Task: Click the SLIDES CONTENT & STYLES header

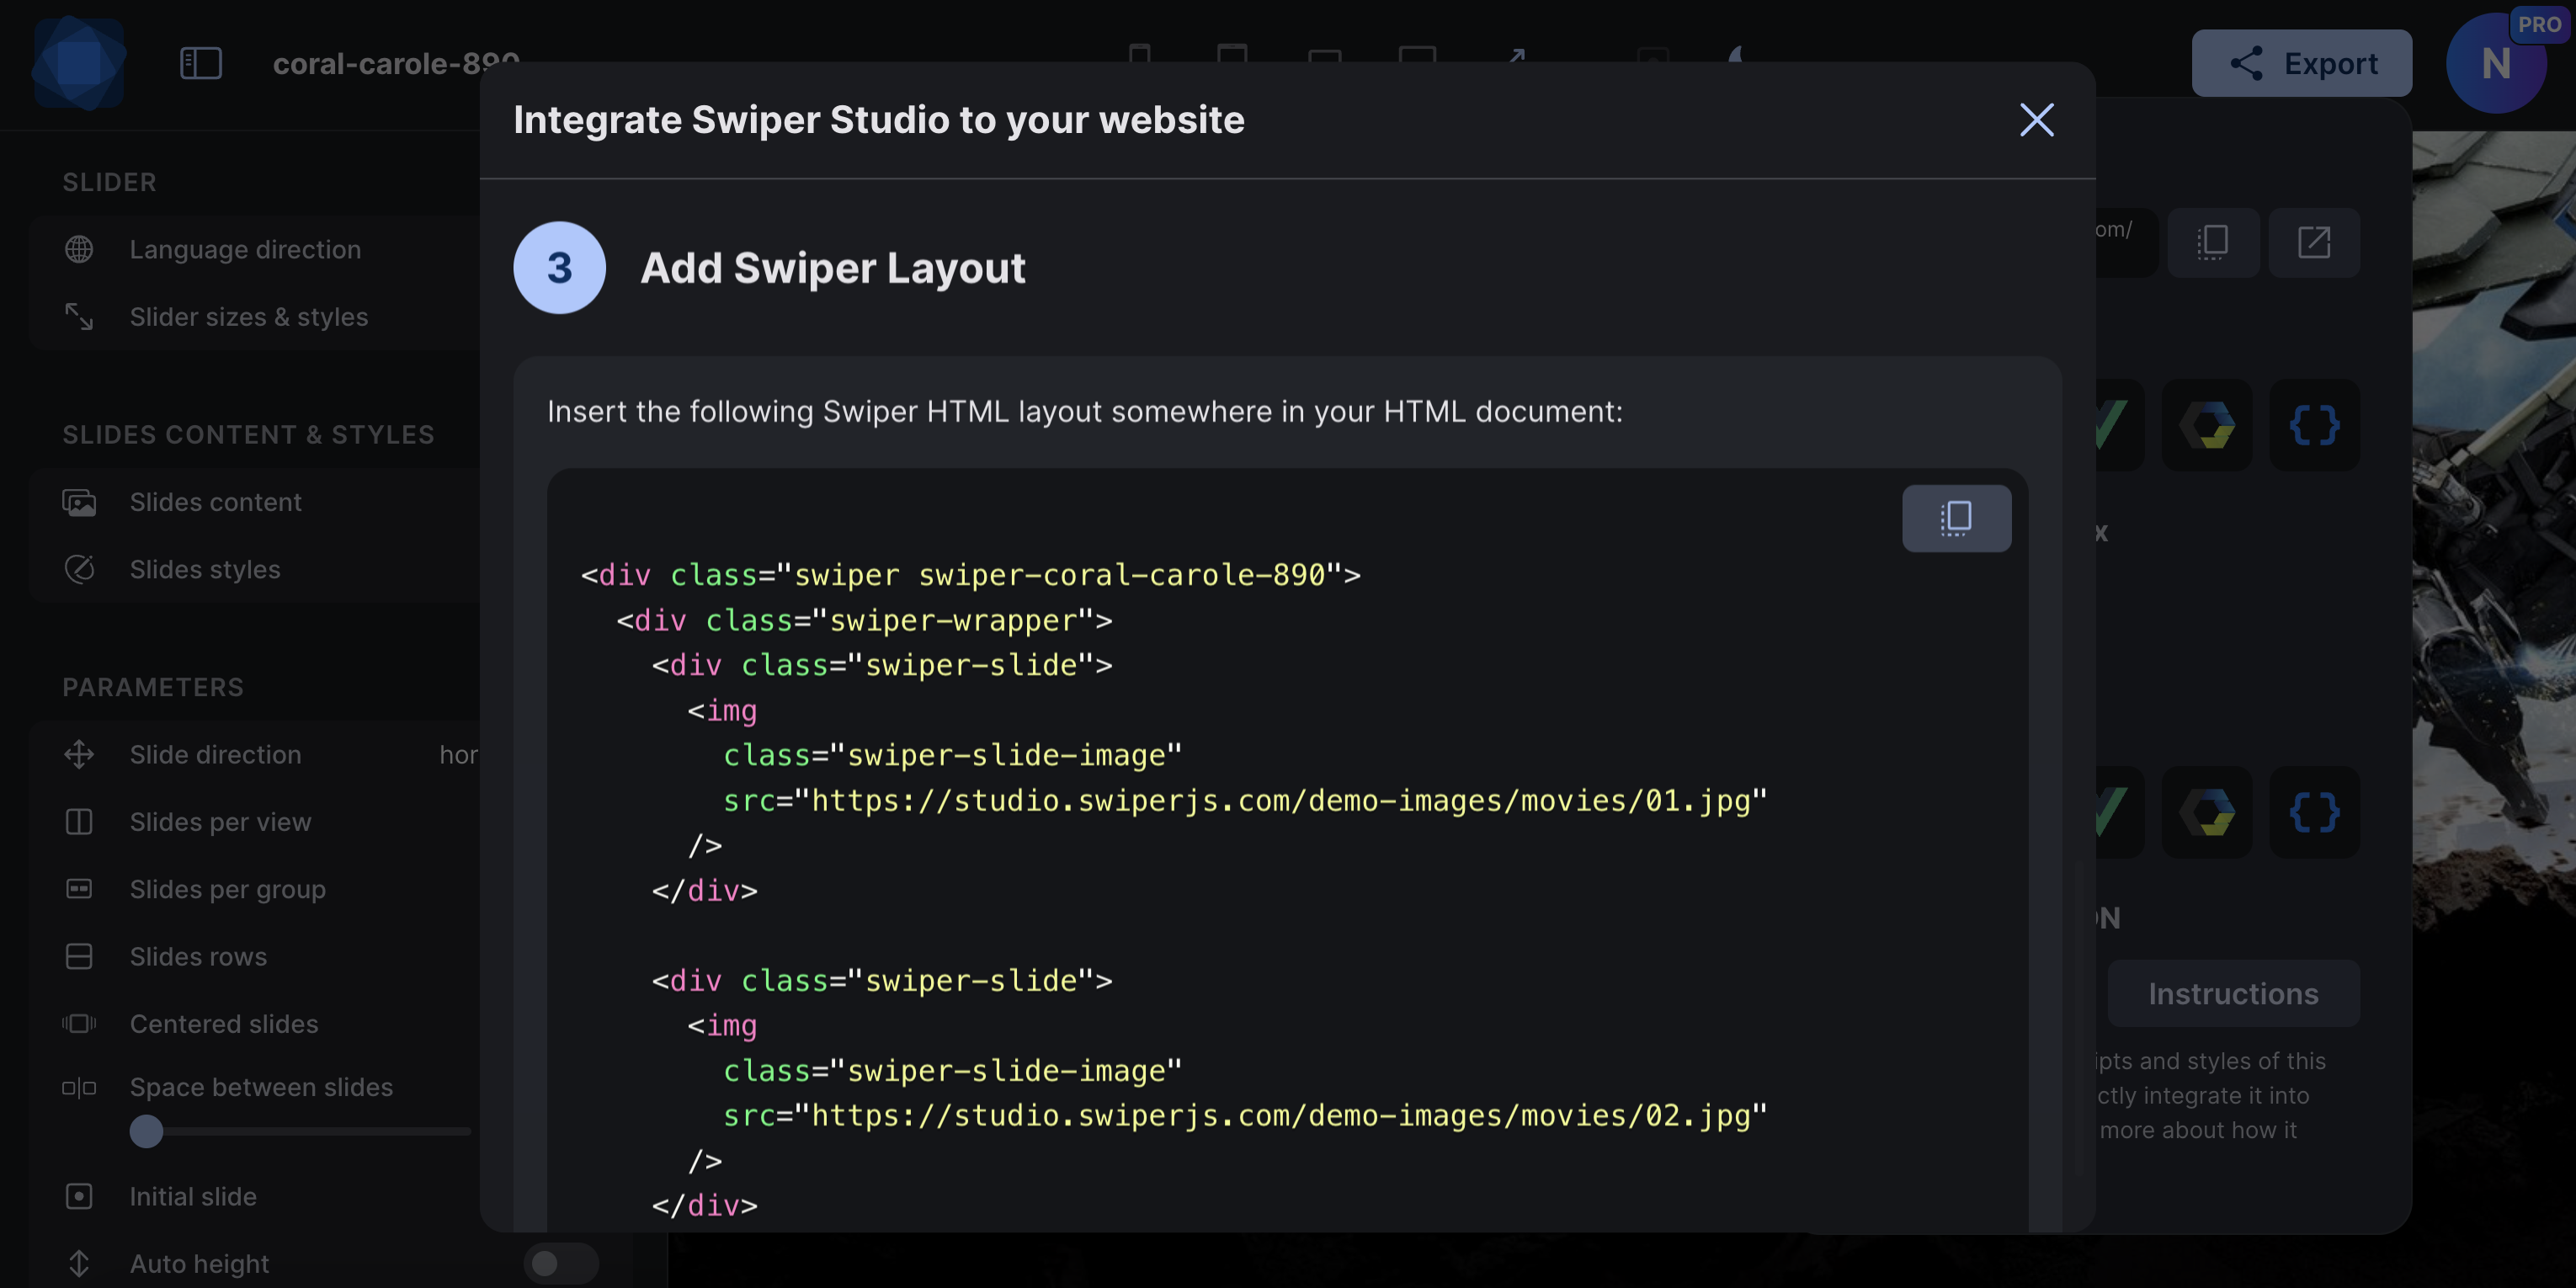Action: [x=248, y=434]
